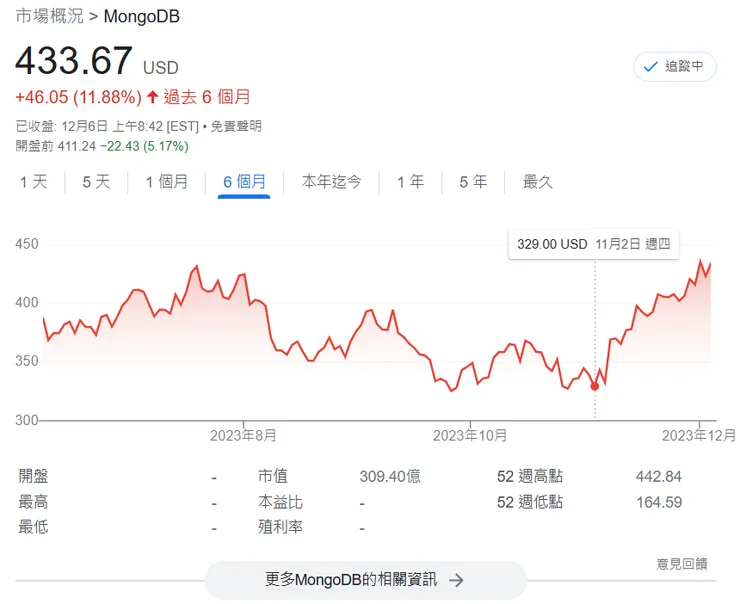Click 更多MongoDB的相關資訊 button

[365, 580]
